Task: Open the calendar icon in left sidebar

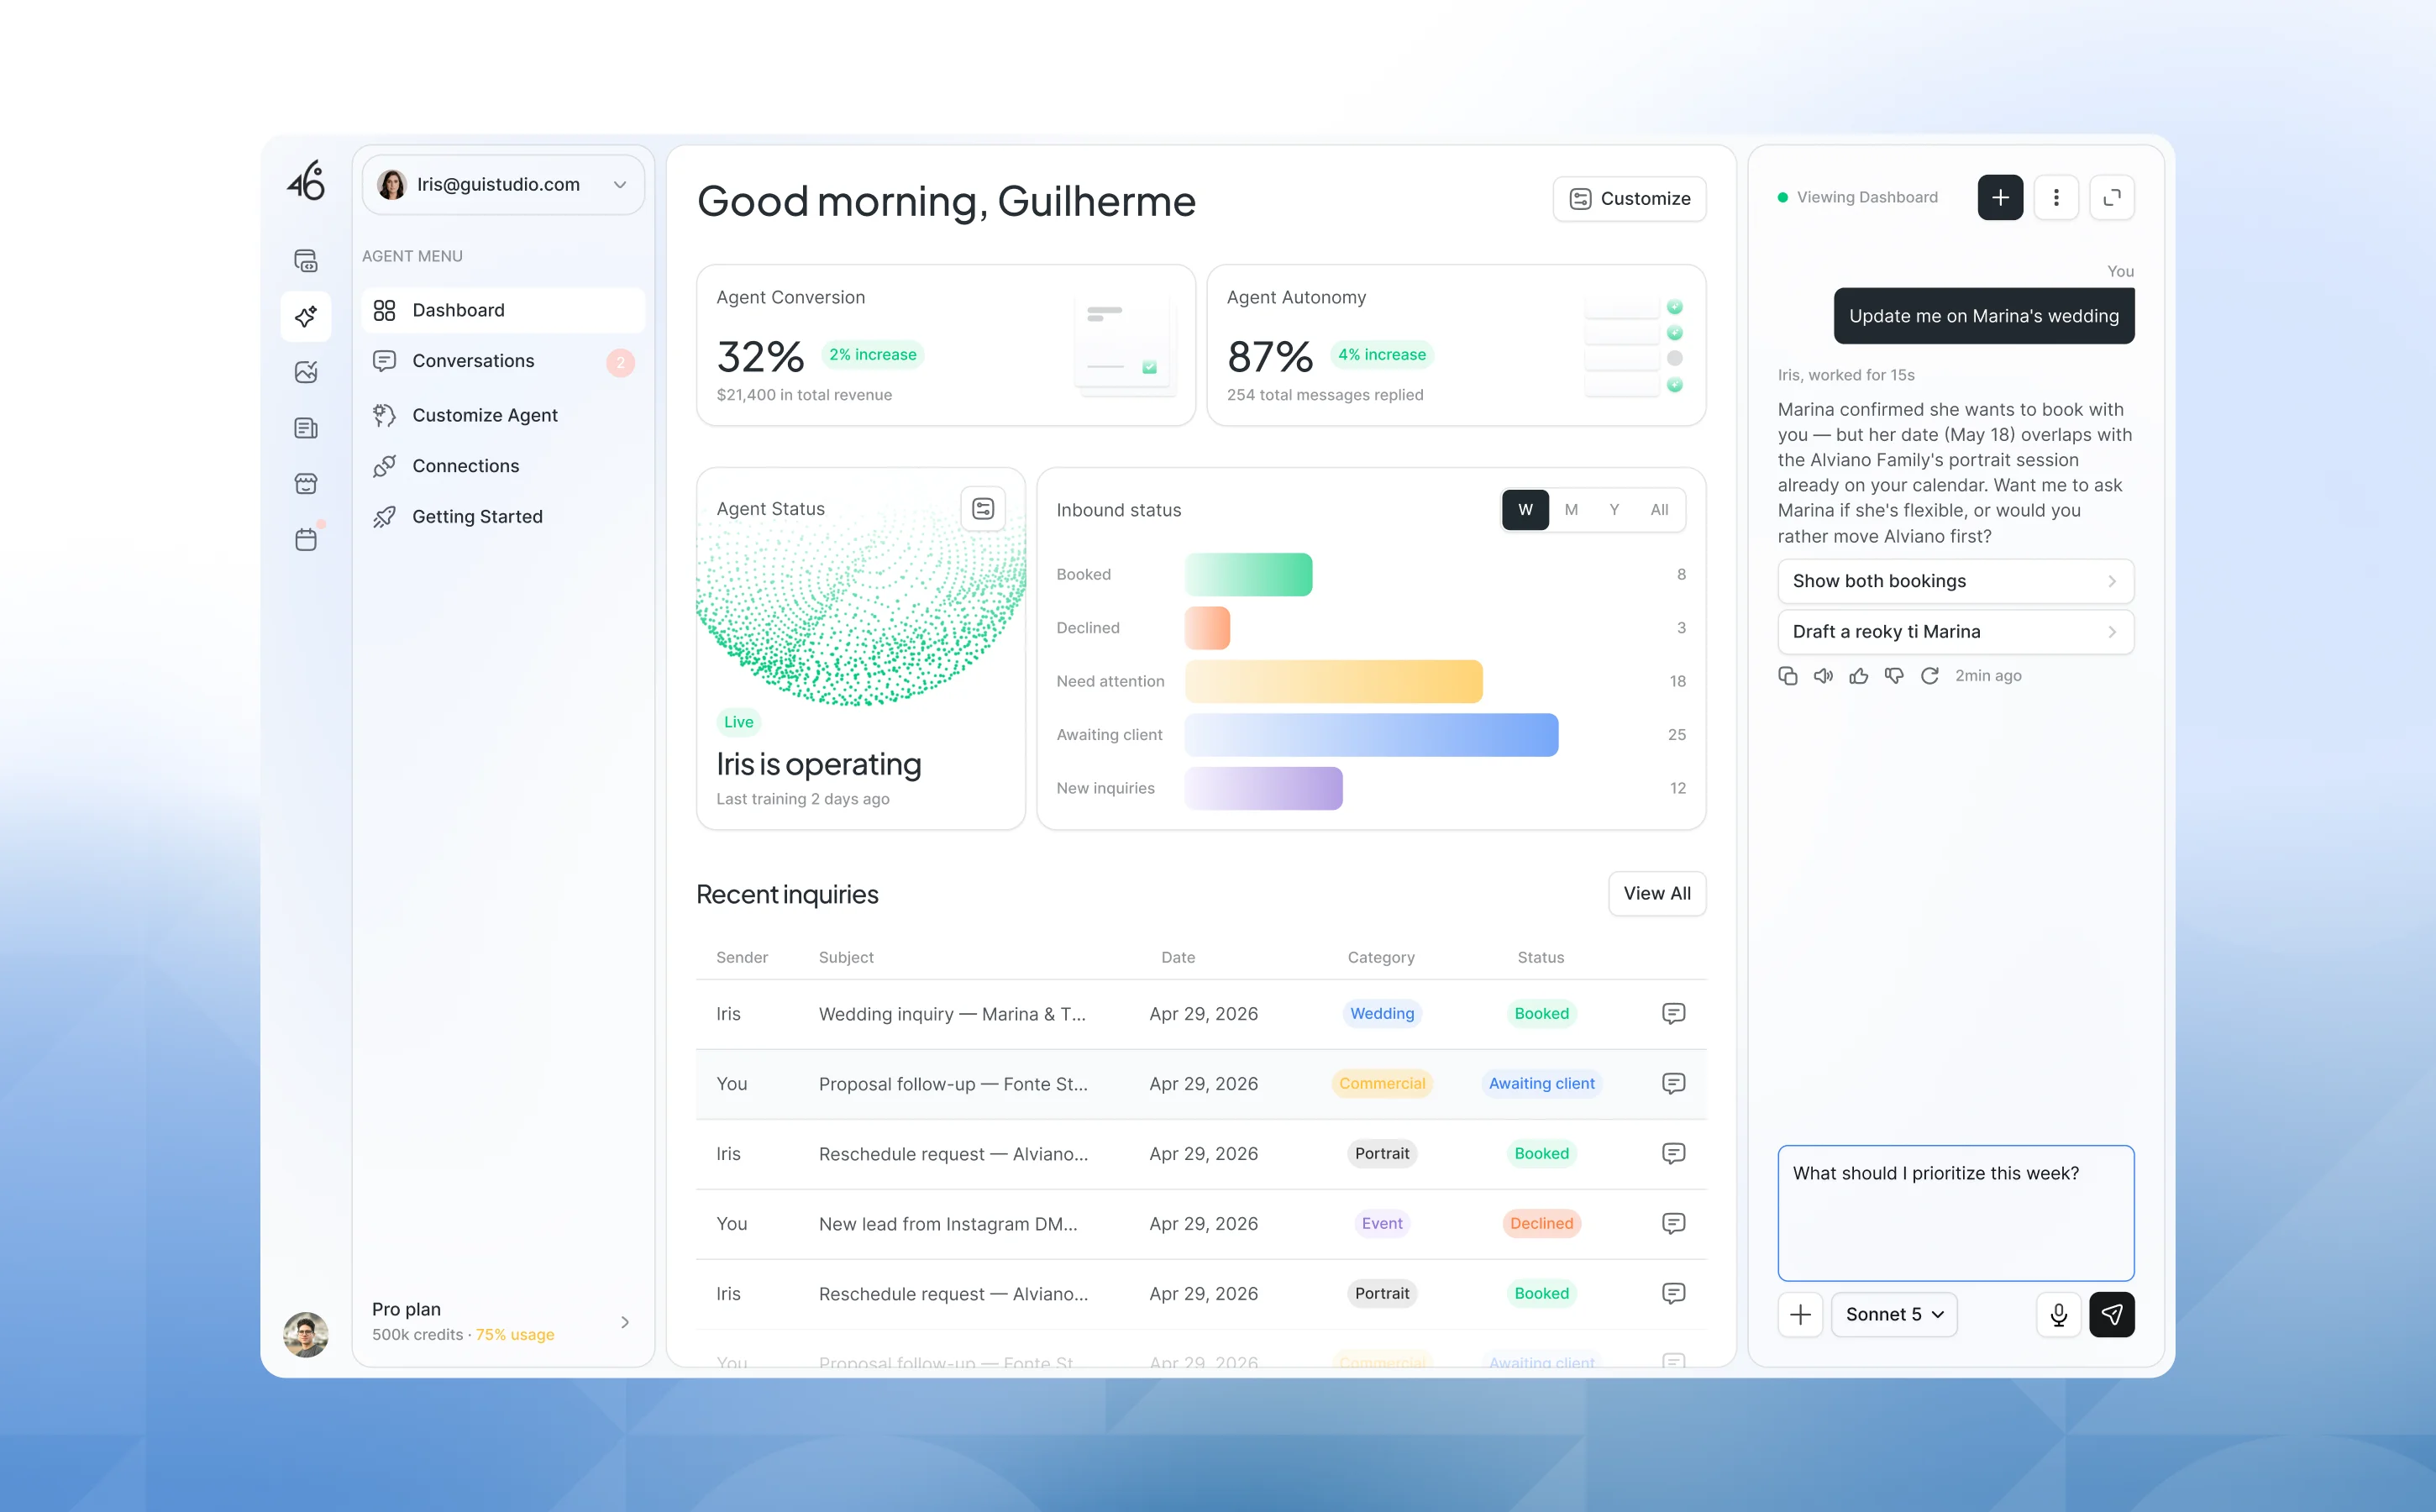Action: point(306,539)
